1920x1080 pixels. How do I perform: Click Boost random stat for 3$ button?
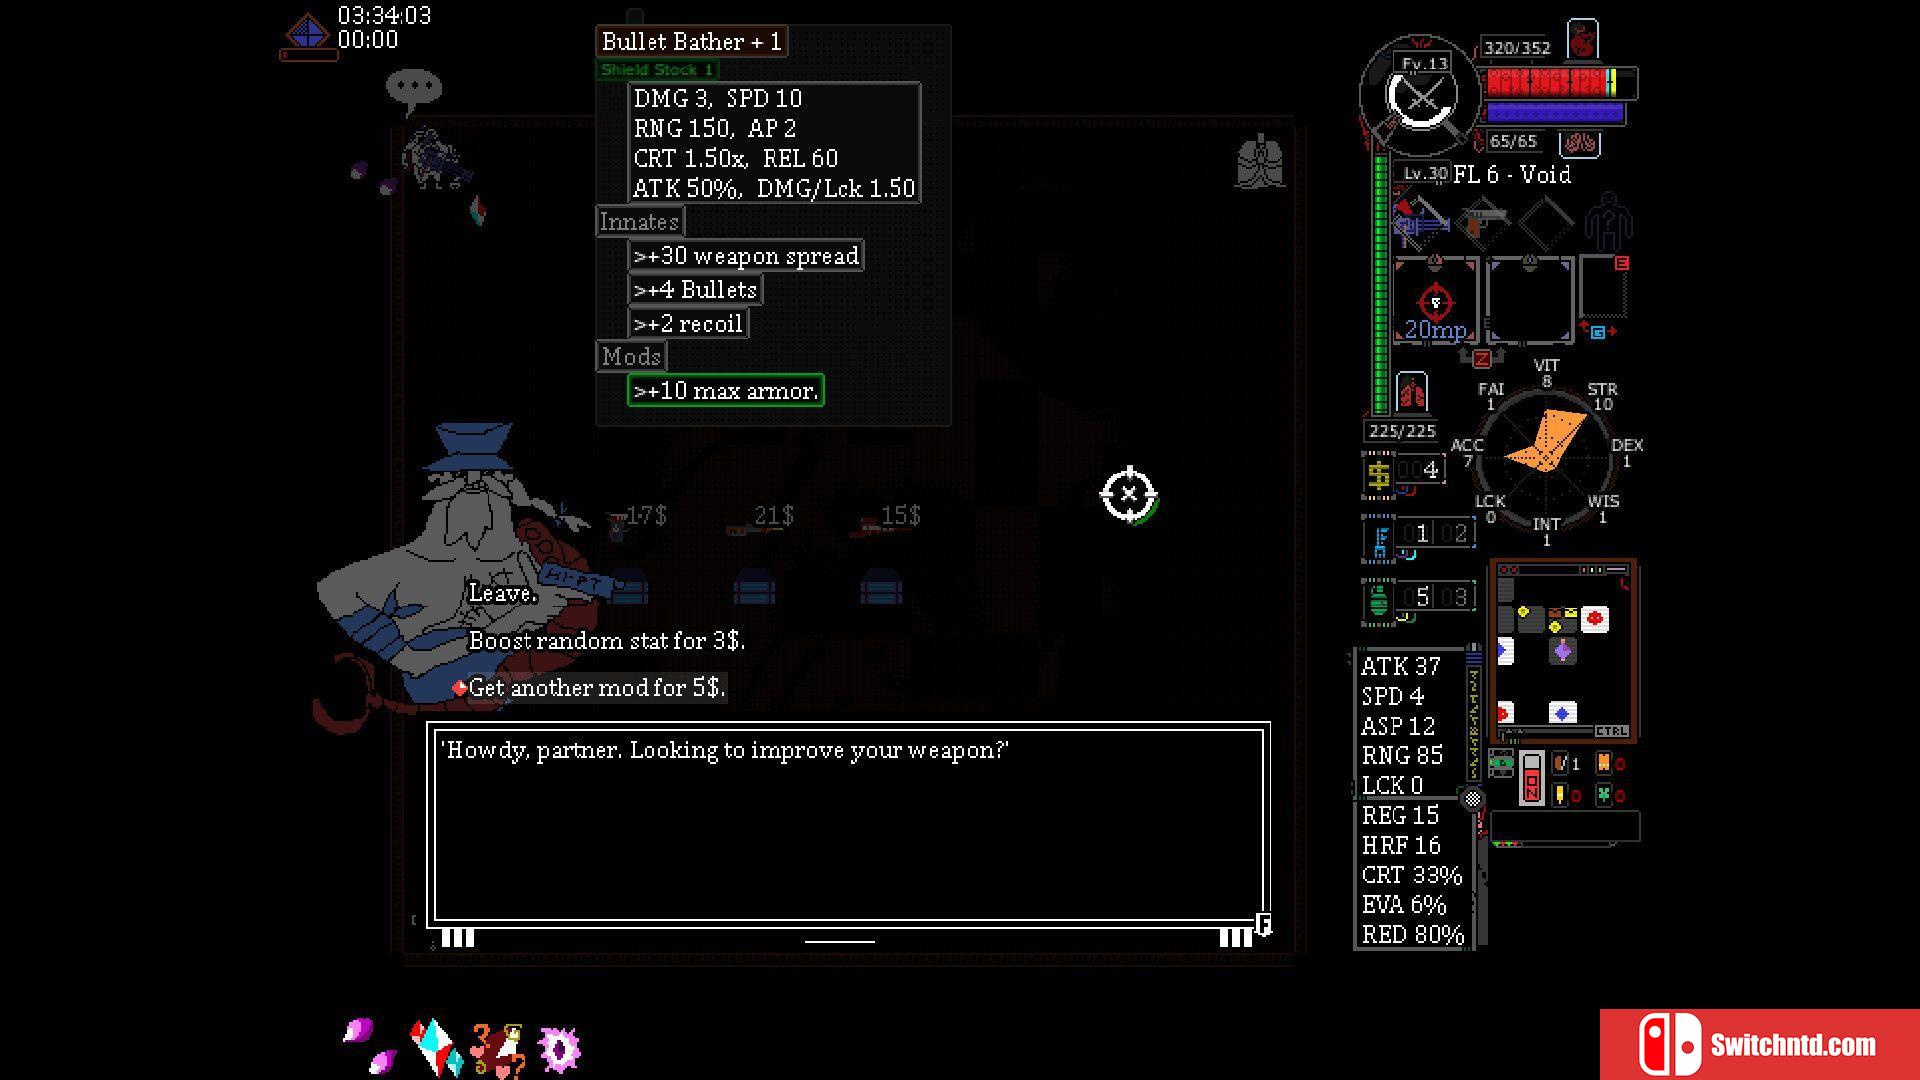(x=605, y=641)
